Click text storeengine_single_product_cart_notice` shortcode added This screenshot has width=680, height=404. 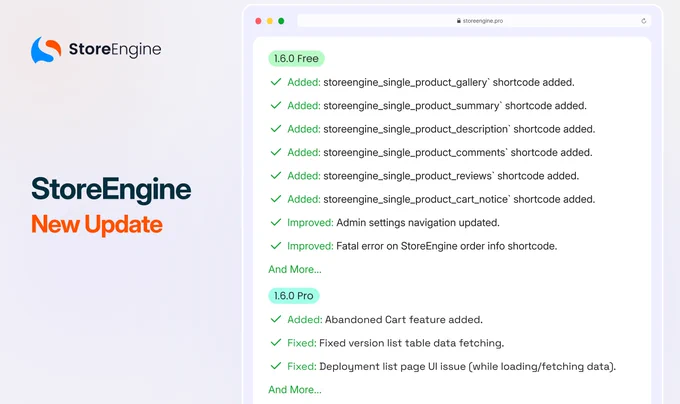tap(459, 199)
